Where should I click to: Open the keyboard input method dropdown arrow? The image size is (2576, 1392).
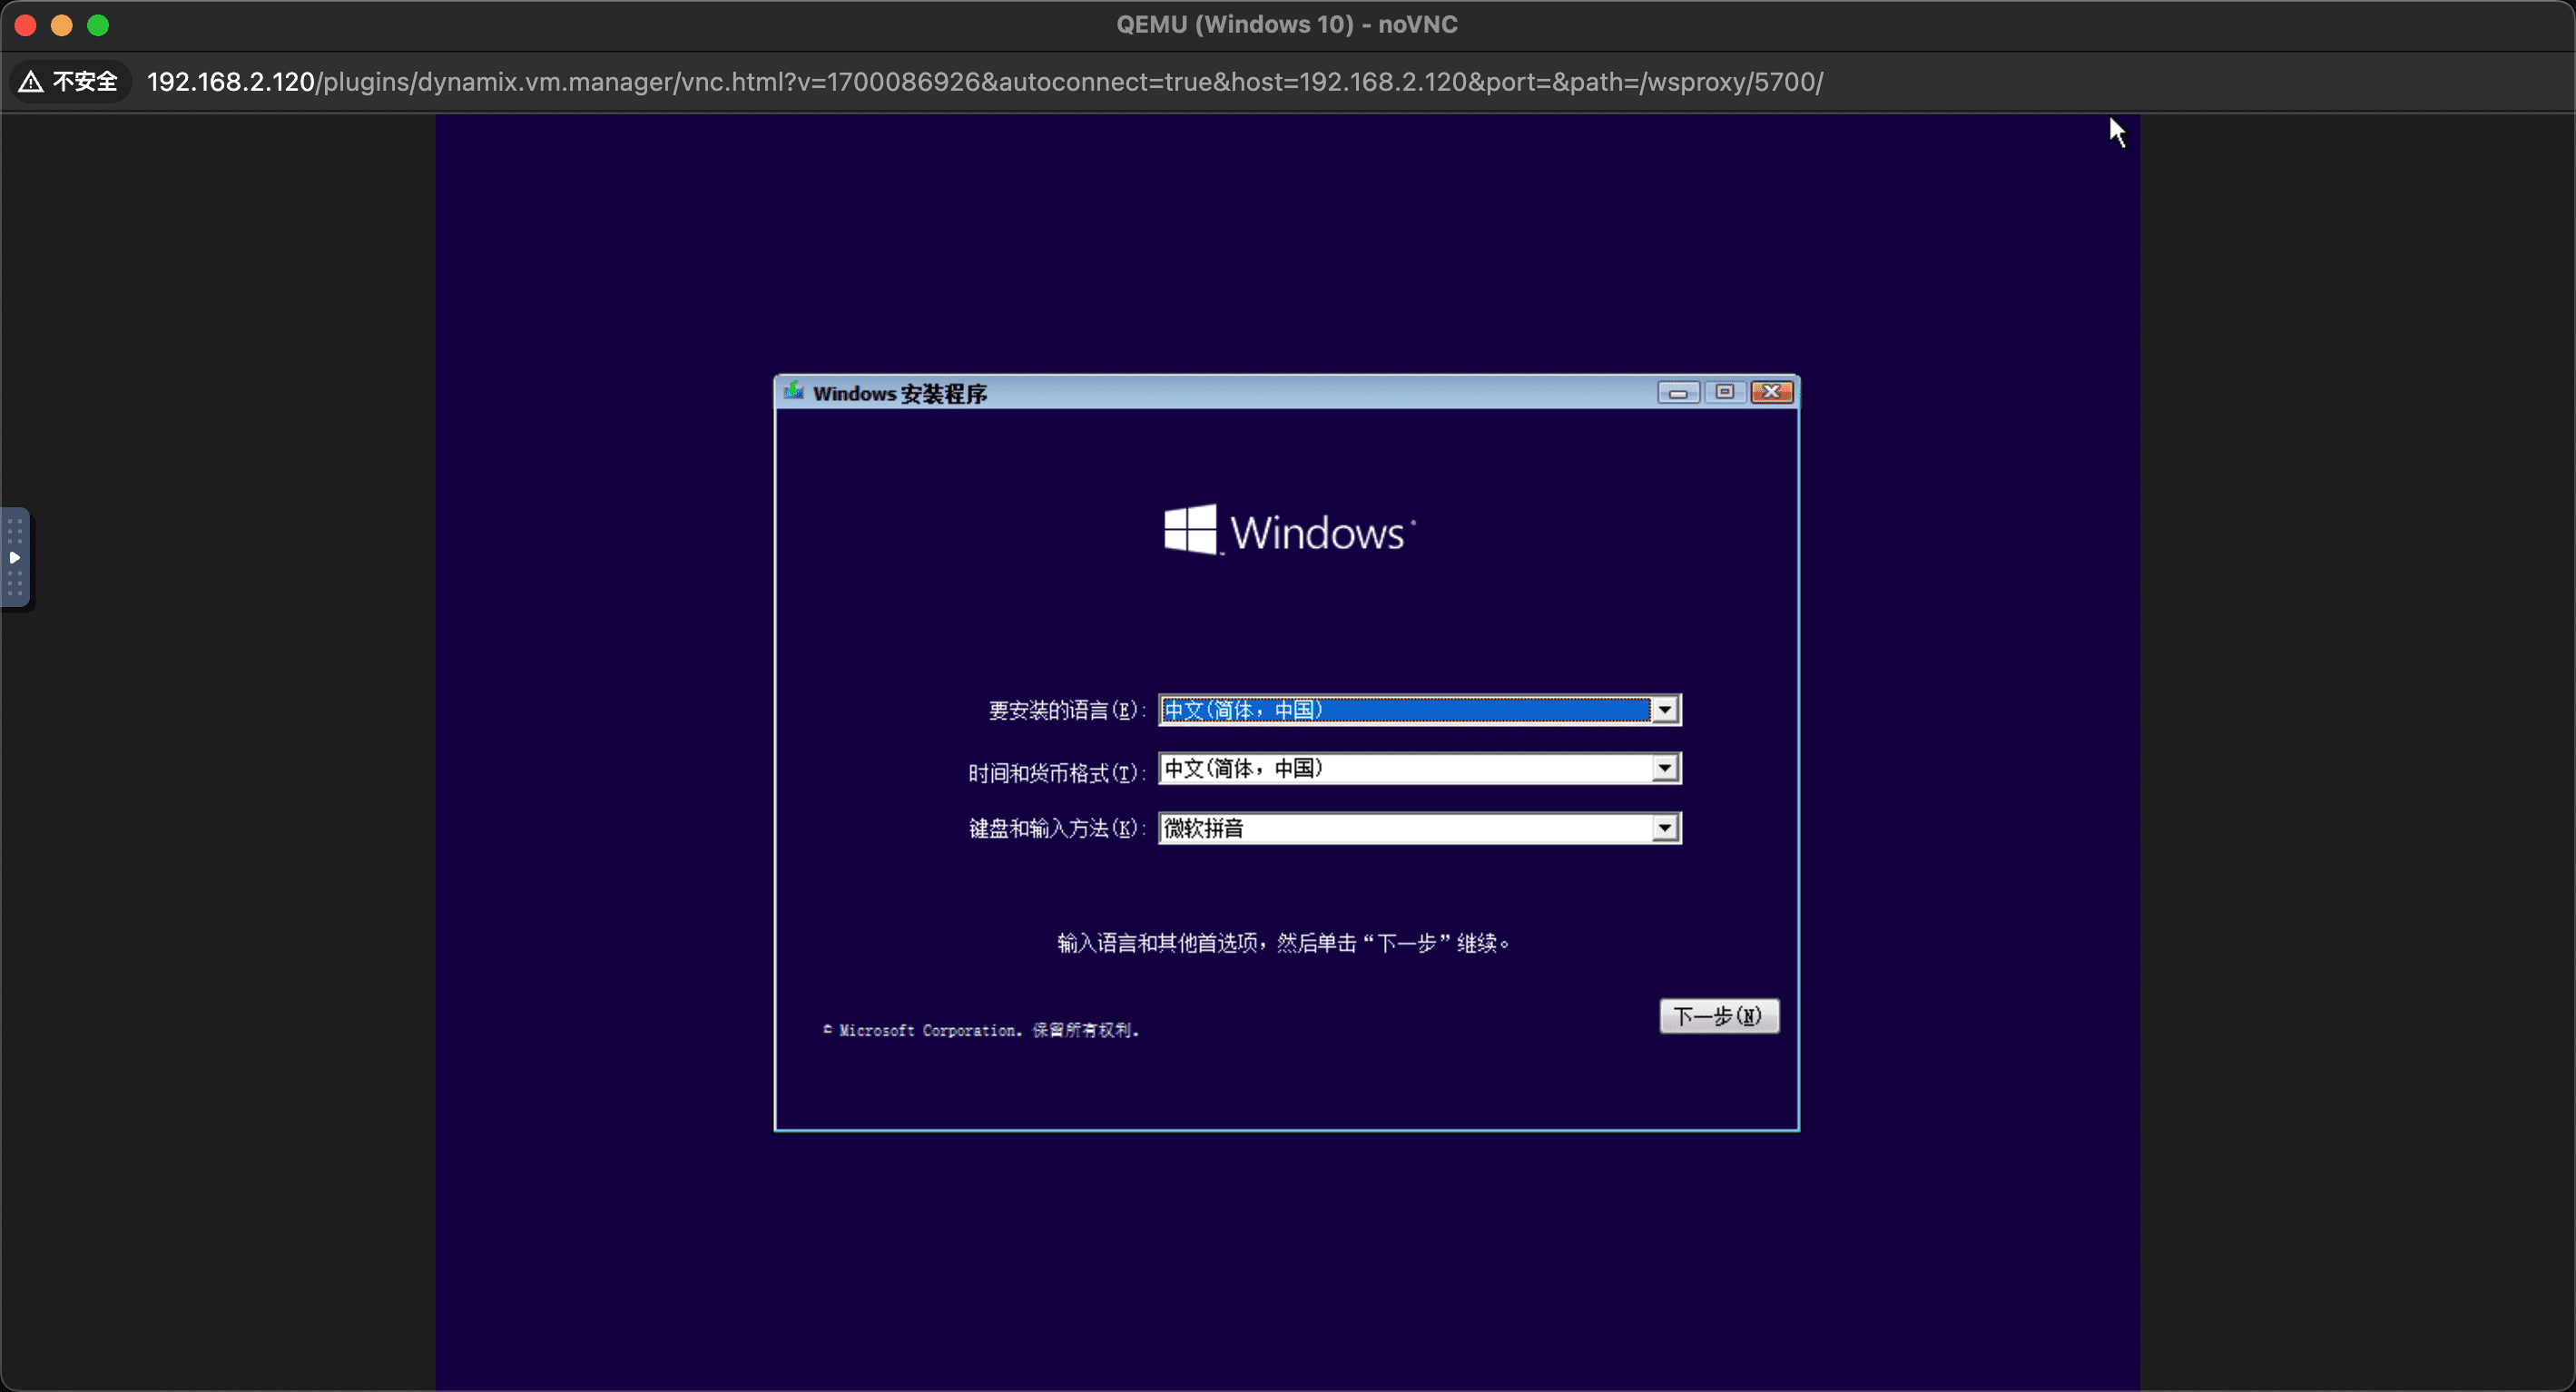(1665, 828)
